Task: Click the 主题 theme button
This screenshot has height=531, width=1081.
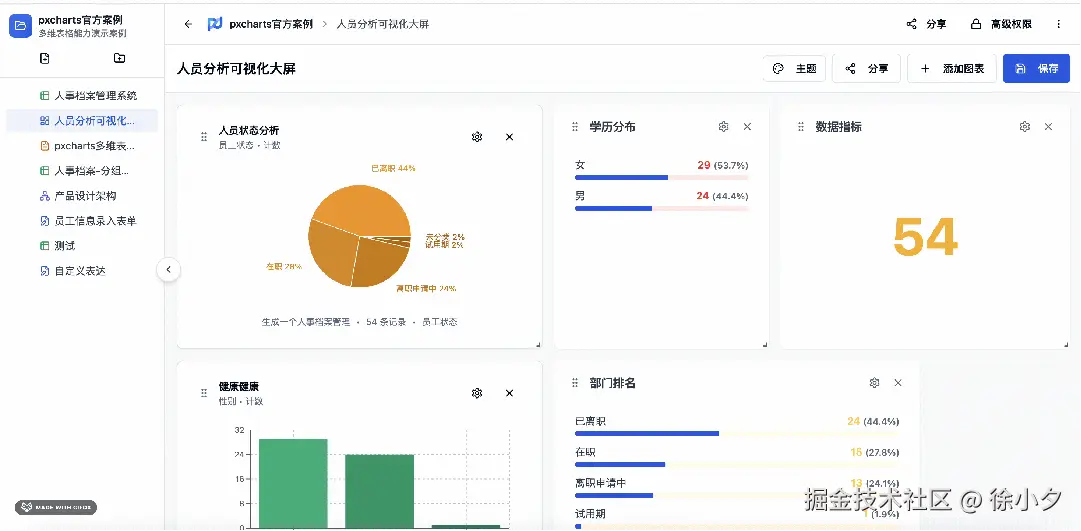Action: [794, 69]
